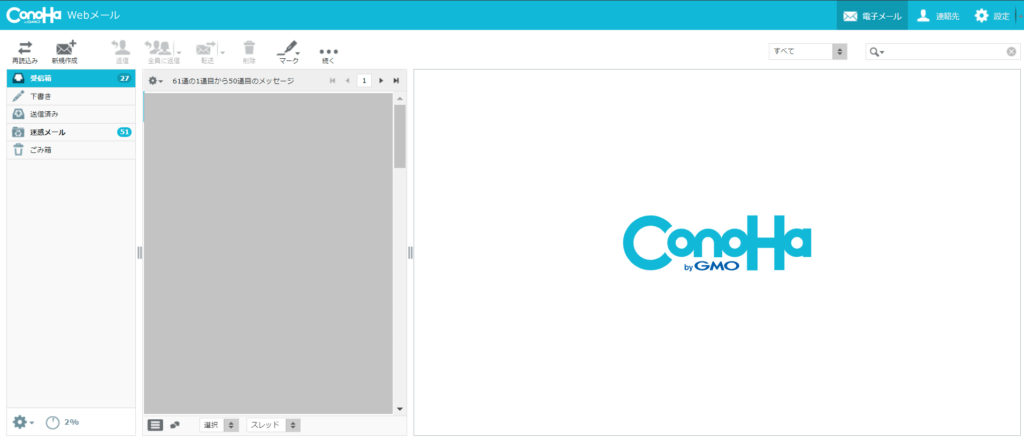Open the 選択 dropdown below message list
The image size is (1024, 445).
[219, 425]
